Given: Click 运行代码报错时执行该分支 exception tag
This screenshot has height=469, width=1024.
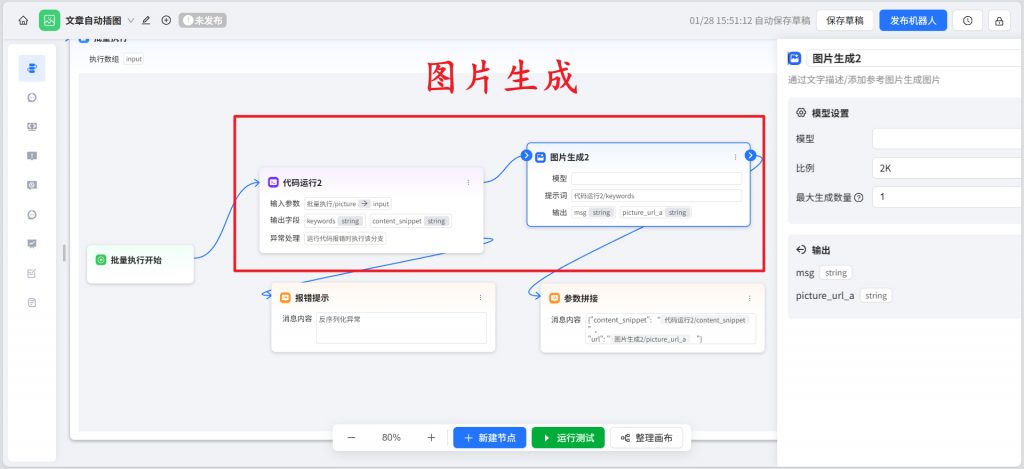Looking at the screenshot, I should (x=345, y=238).
